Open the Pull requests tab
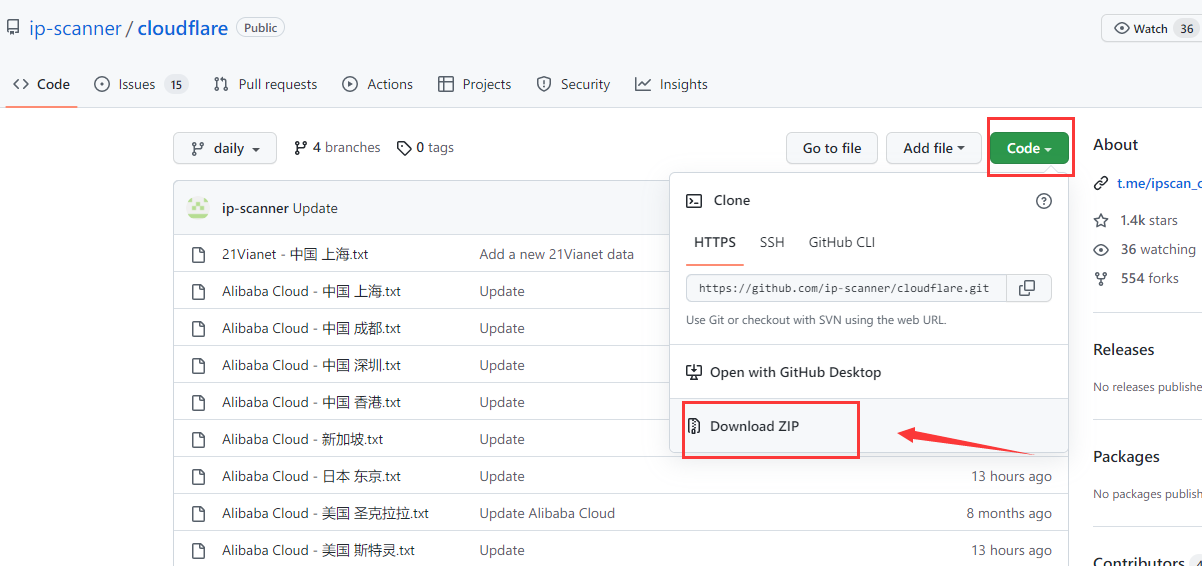Viewport: 1202px width, 566px height. (265, 84)
